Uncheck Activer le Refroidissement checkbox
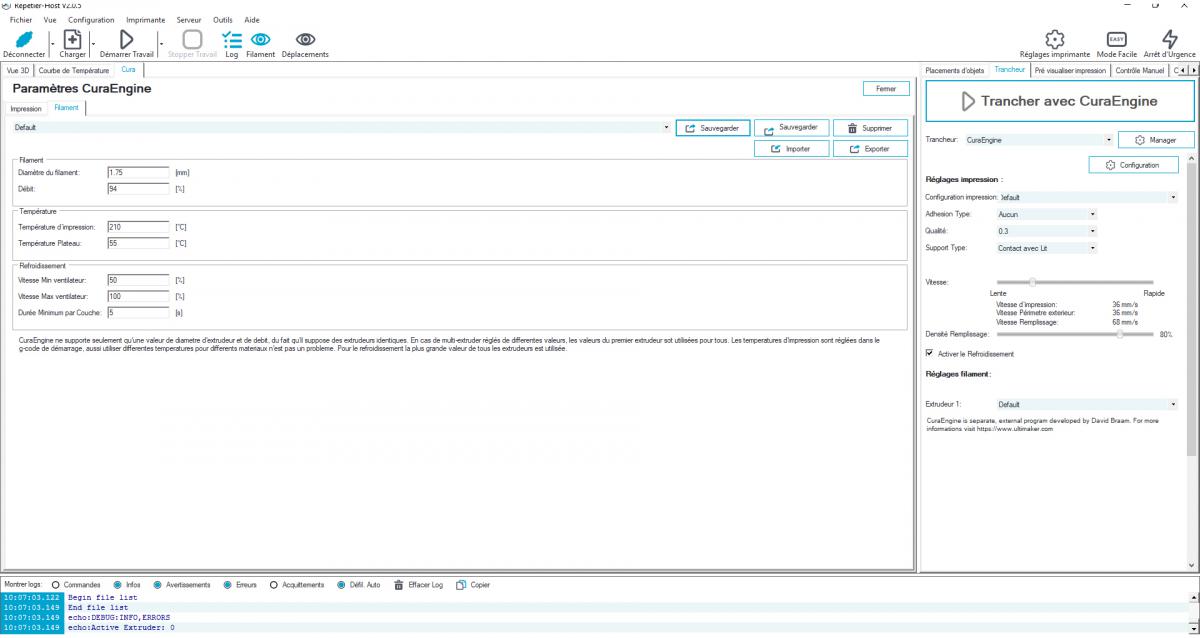This screenshot has width=1200, height=638. (930, 353)
